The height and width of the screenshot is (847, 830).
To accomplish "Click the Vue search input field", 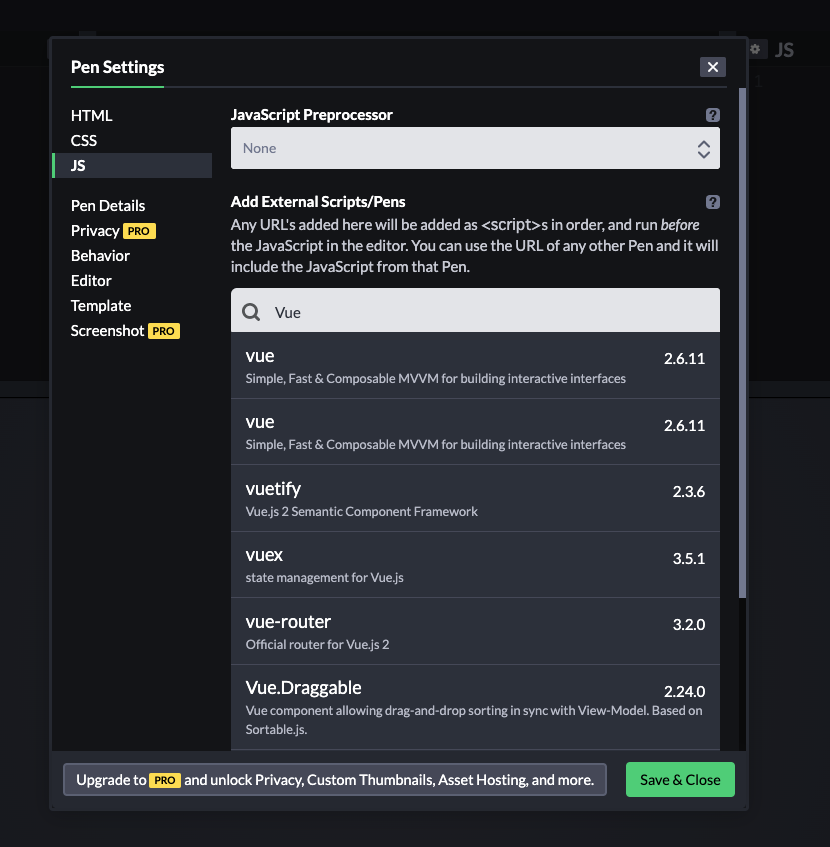I will (x=475, y=310).
